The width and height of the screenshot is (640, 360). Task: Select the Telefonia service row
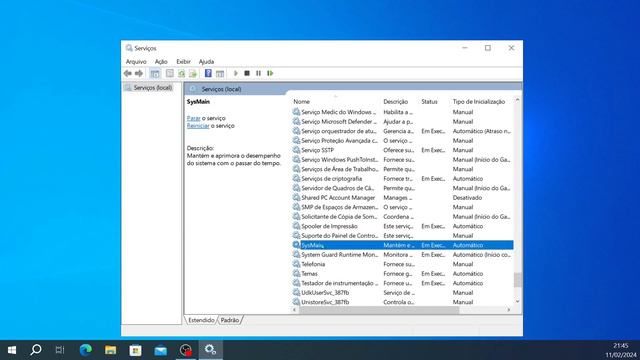pos(402,264)
